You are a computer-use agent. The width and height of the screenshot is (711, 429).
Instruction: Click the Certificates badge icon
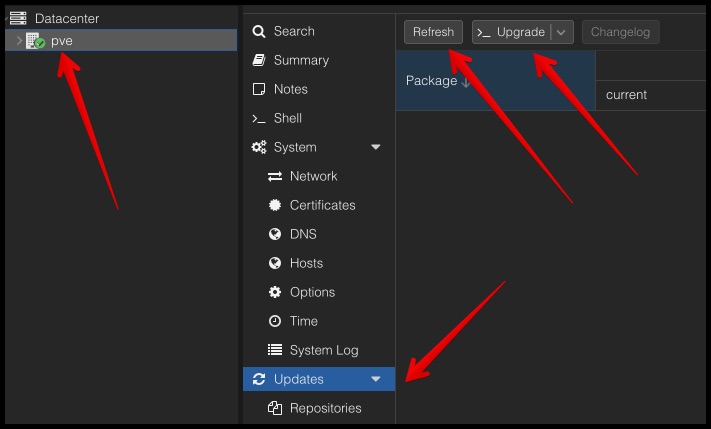pyautogui.click(x=275, y=205)
